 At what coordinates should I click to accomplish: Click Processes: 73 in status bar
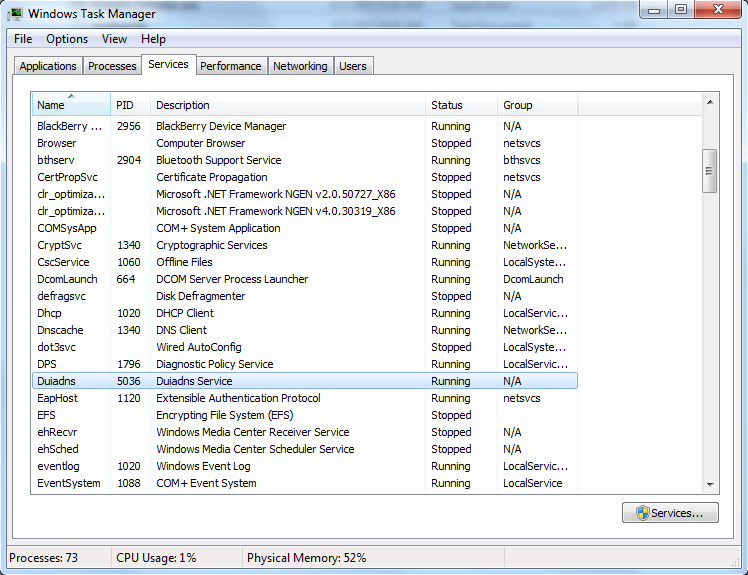[x=43, y=558]
